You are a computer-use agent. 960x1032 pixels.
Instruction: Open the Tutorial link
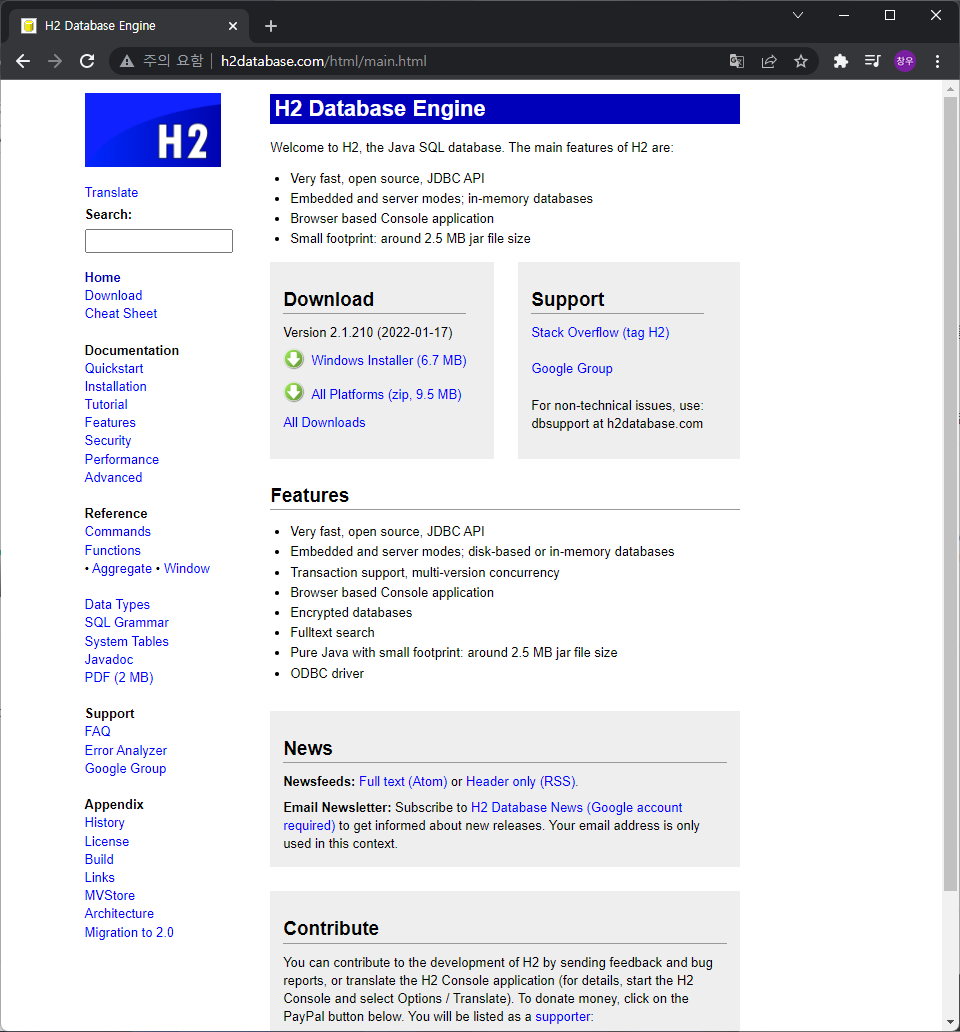[106, 404]
